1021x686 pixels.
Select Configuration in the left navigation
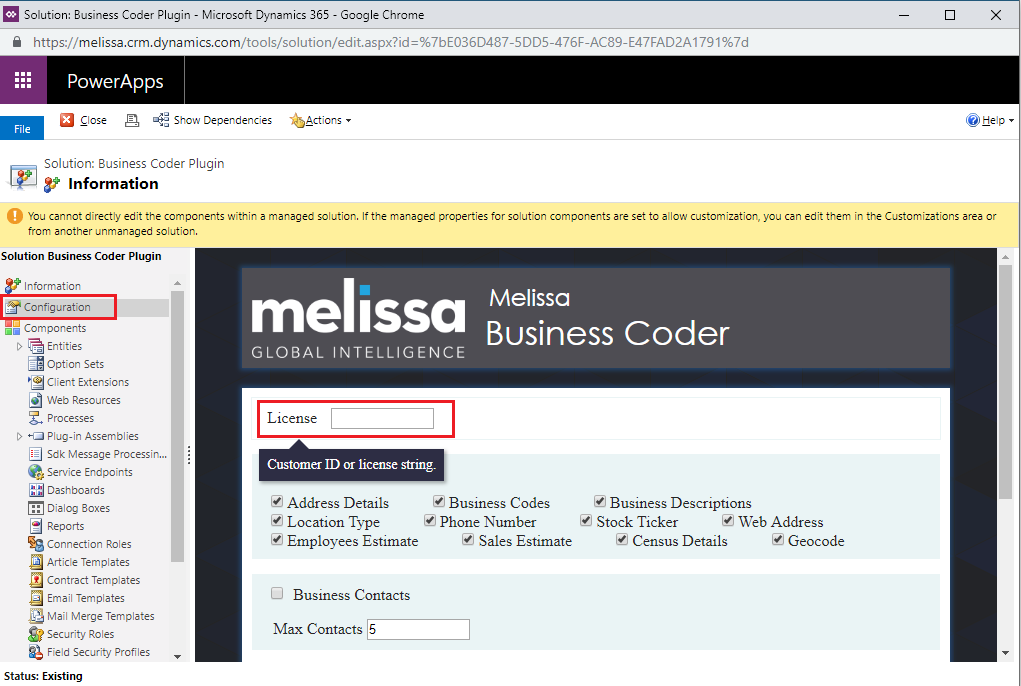click(x=57, y=307)
